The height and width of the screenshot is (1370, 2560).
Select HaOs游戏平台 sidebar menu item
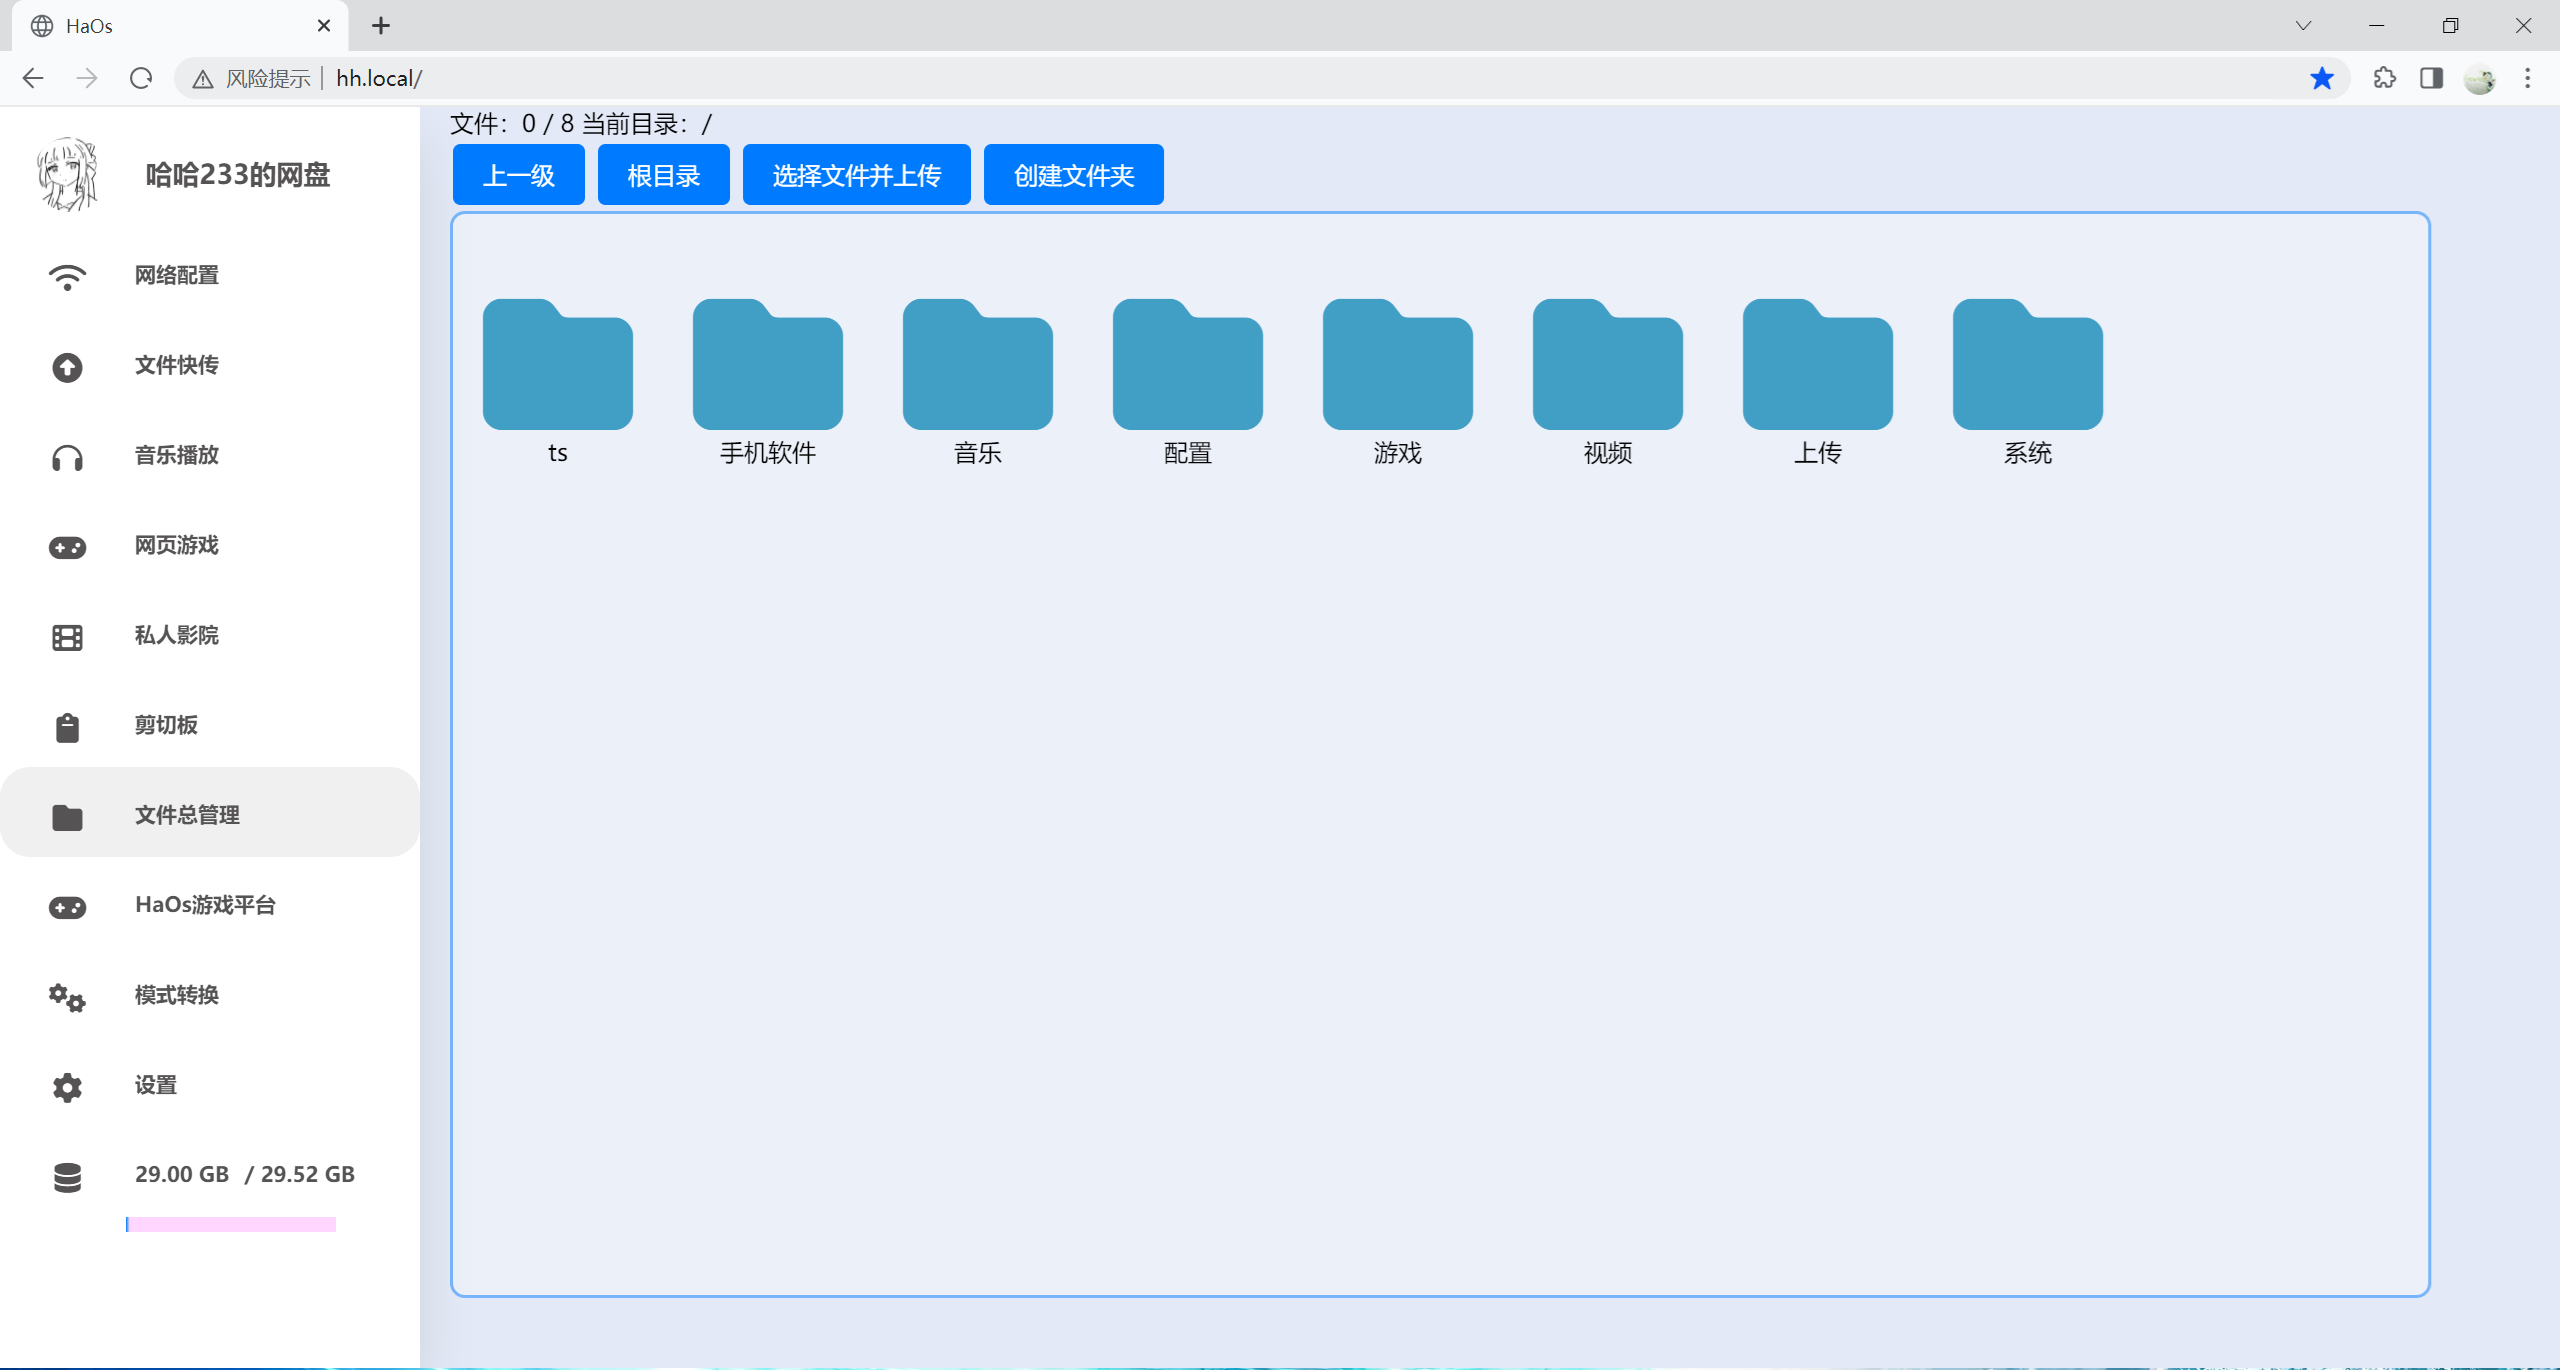point(210,905)
